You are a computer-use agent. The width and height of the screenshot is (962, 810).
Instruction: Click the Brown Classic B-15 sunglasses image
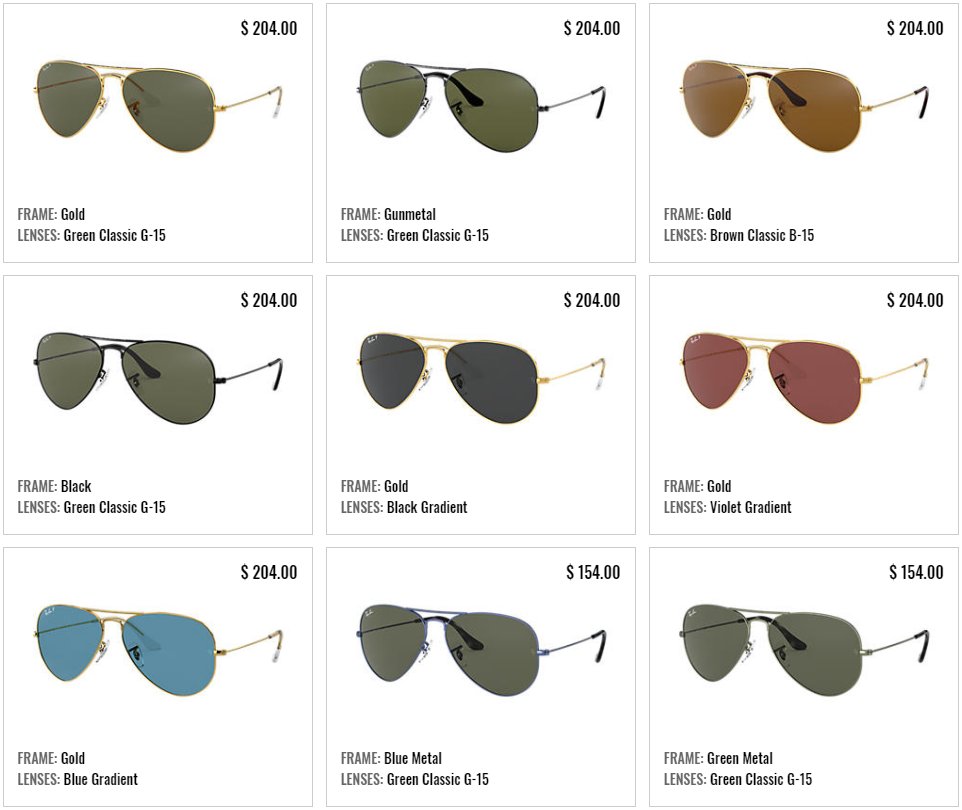point(804,106)
